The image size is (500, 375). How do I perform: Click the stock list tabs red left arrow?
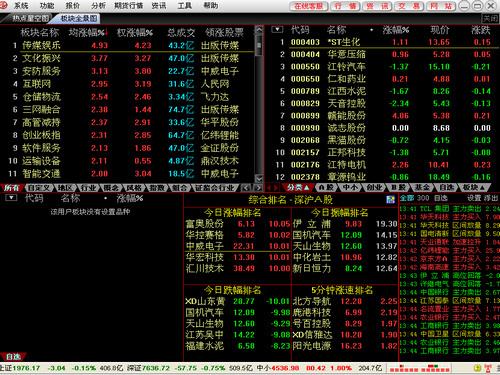pyautogui.click(x=269, y=188)
